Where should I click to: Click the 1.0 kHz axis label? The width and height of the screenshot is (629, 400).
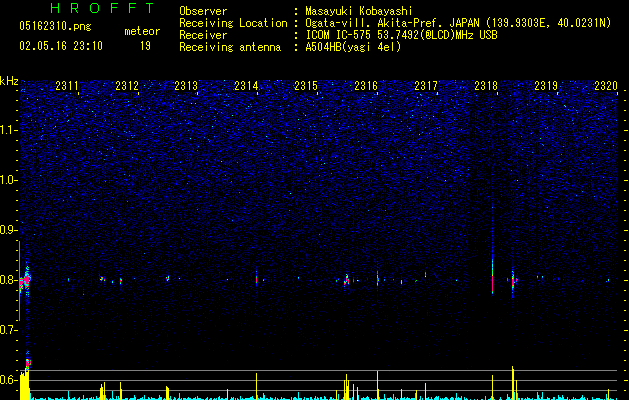coord(9,180)
